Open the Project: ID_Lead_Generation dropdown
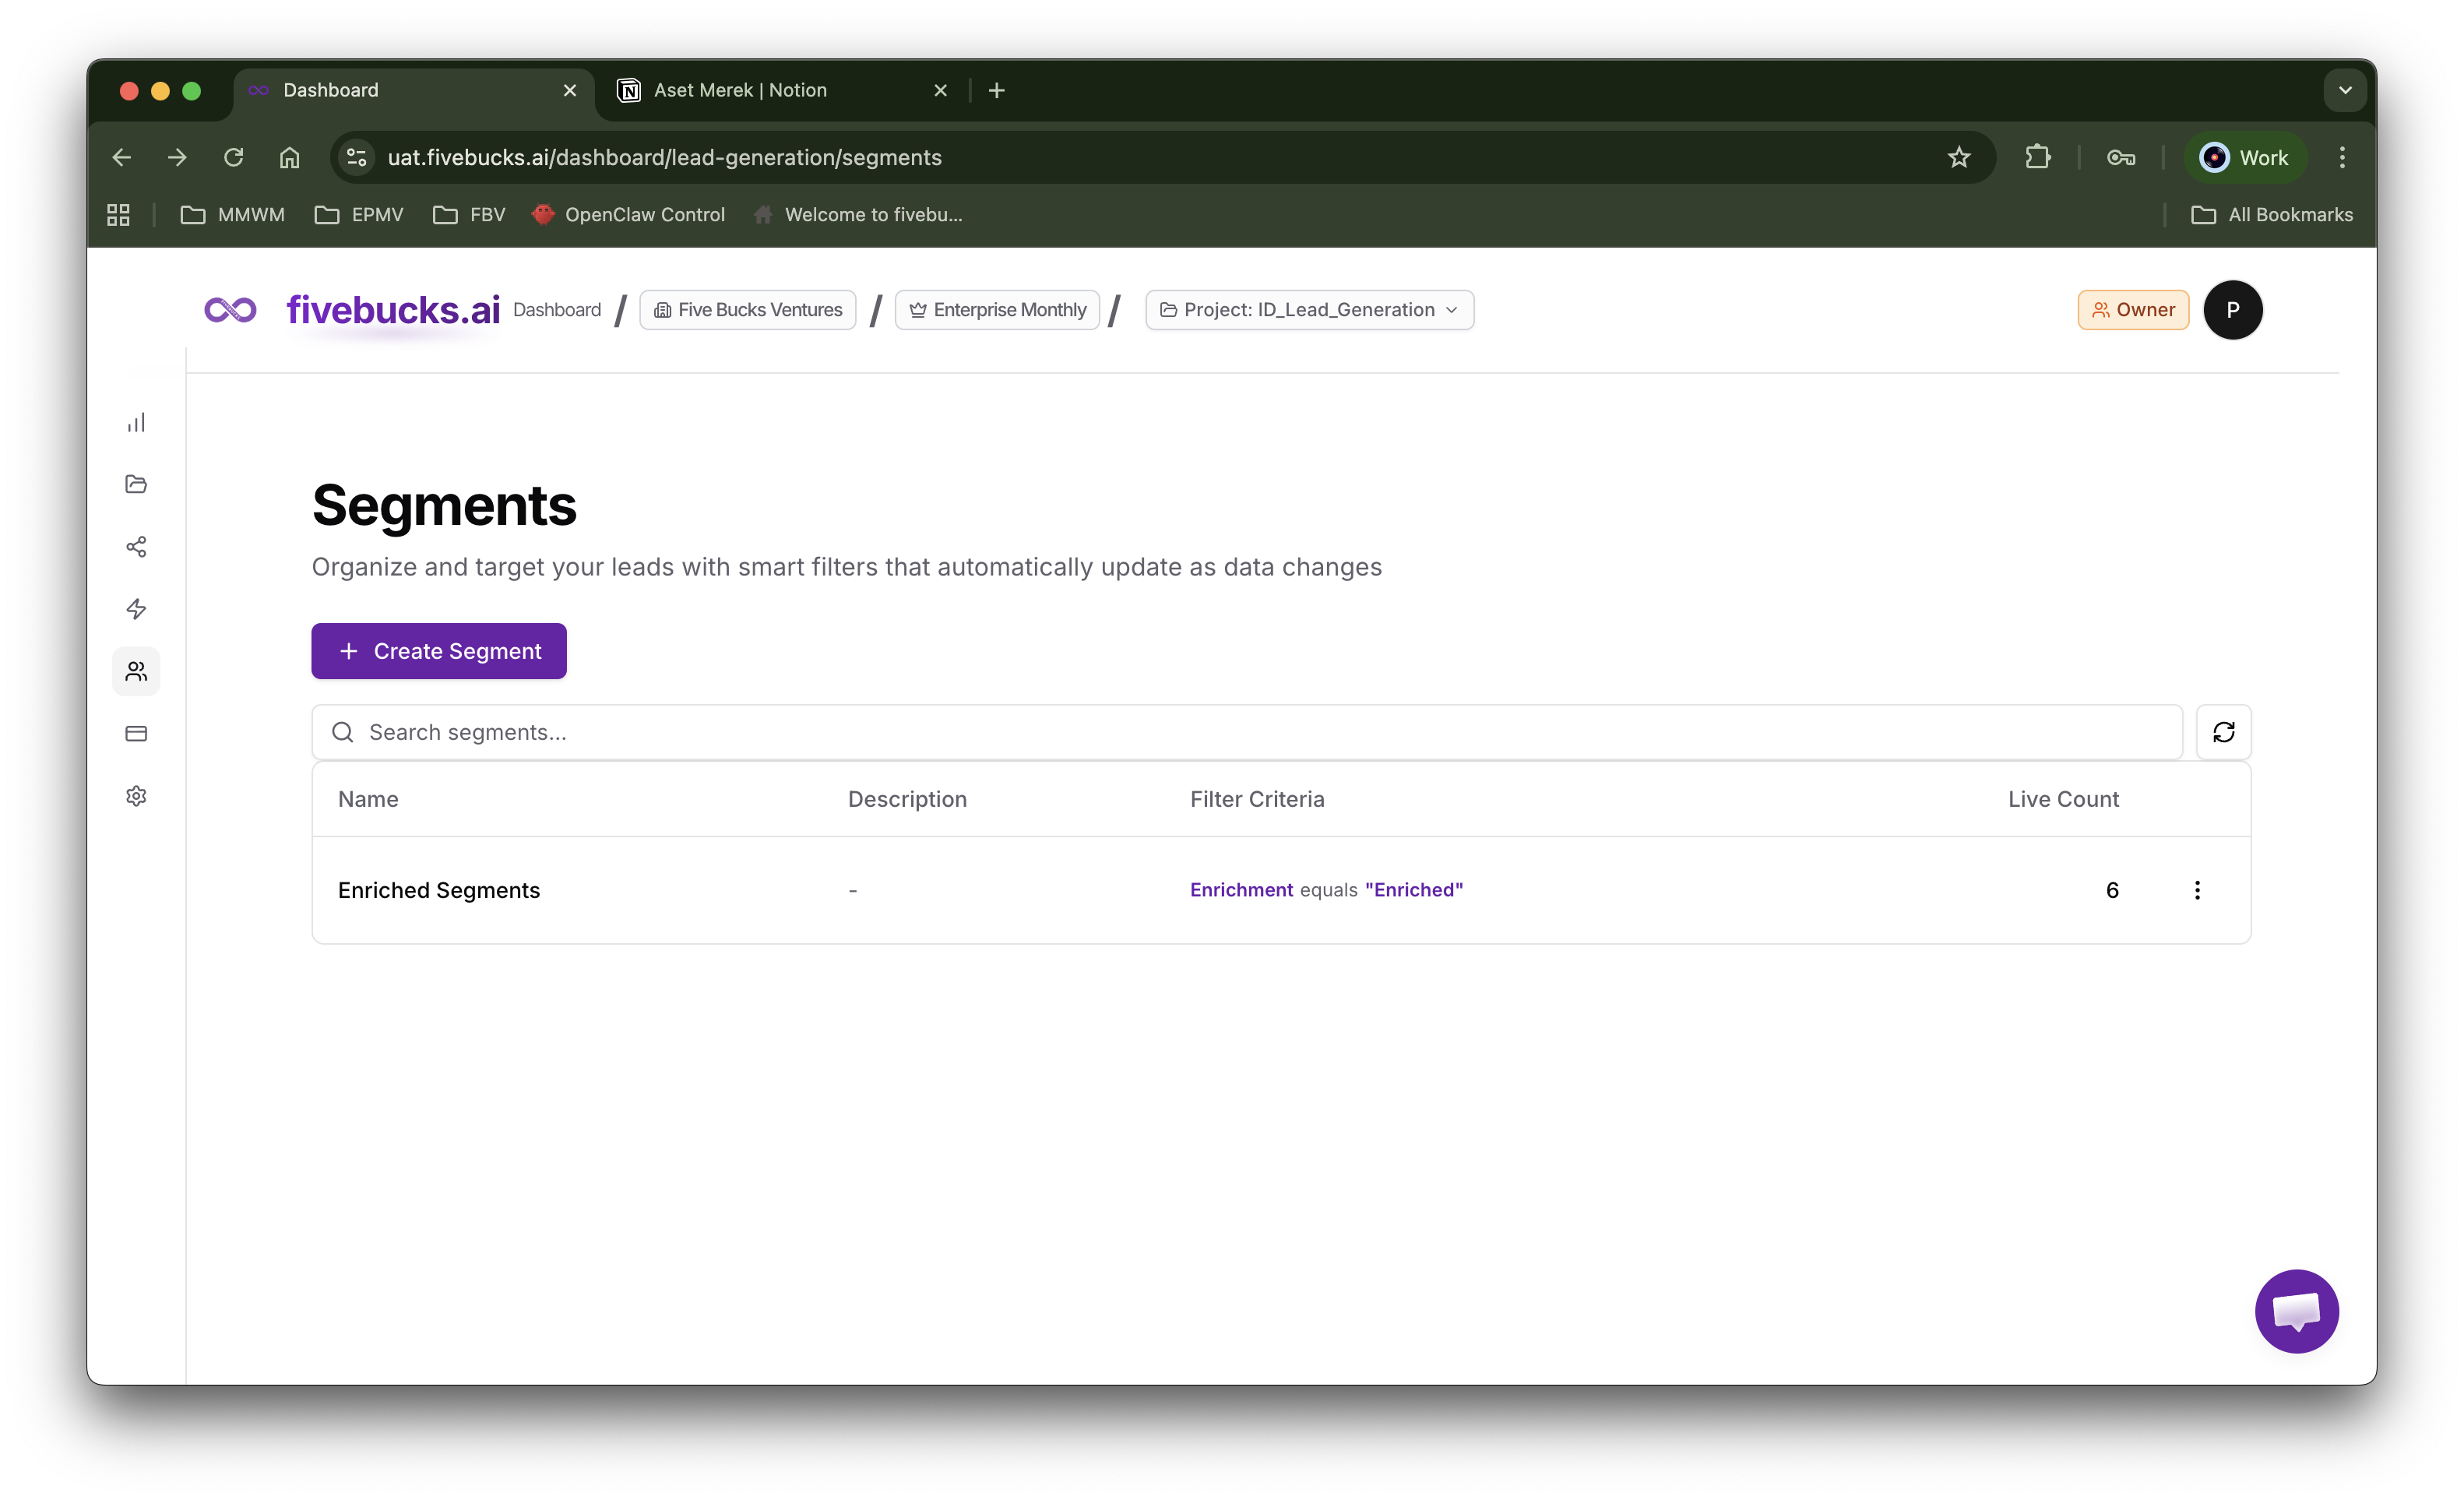This screenshot has width=2464, height=1500. click(x=1308, y=310)
